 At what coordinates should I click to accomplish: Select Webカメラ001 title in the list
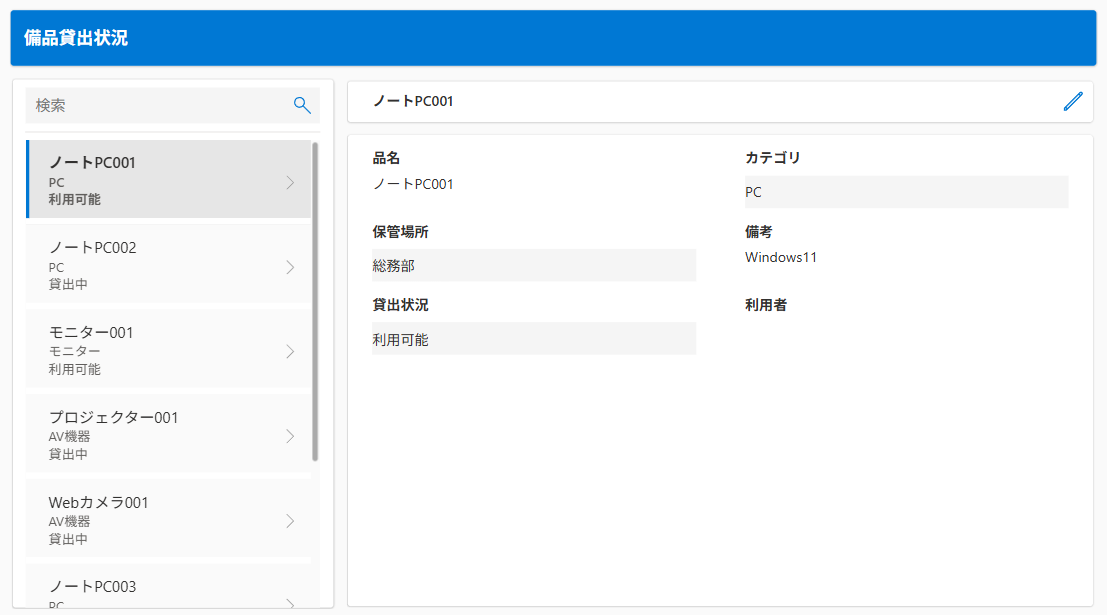pos(98,503)
